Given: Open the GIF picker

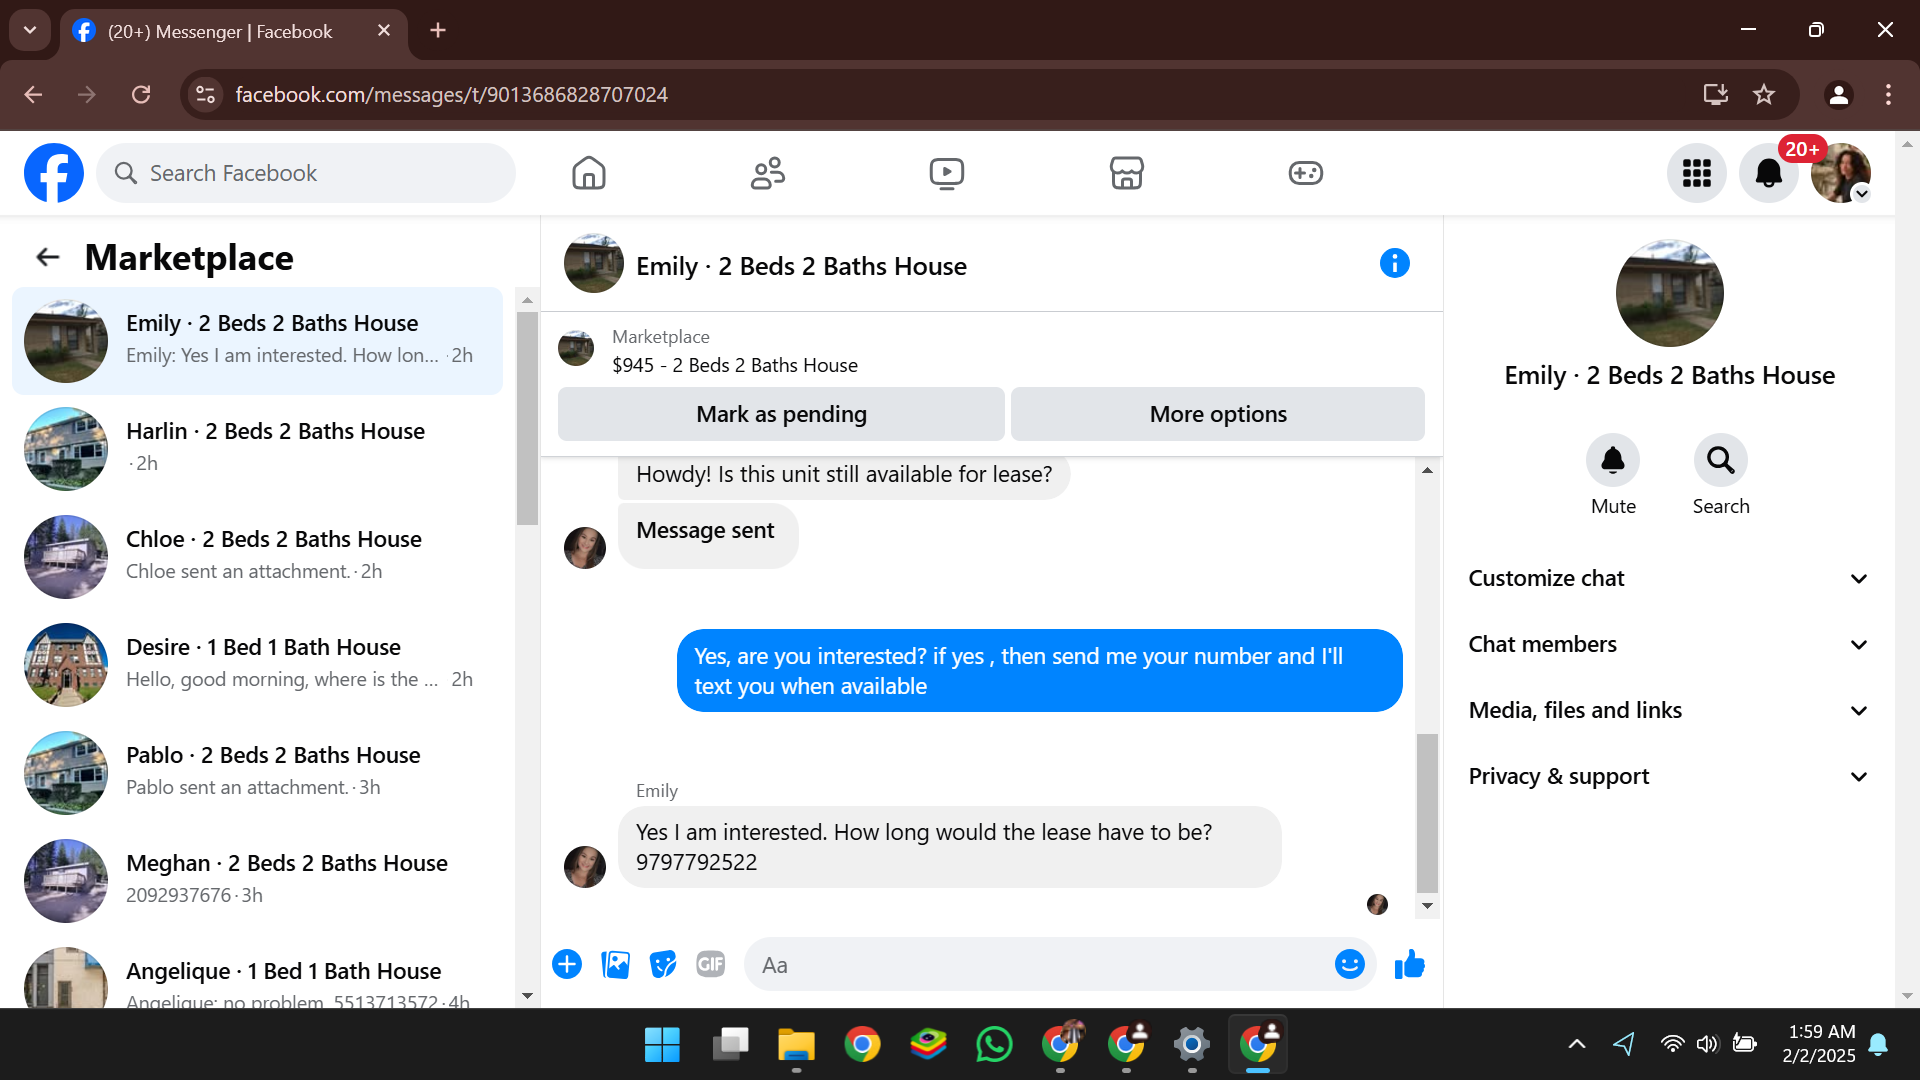Looking at the screenshot, I should click(710, 965).
